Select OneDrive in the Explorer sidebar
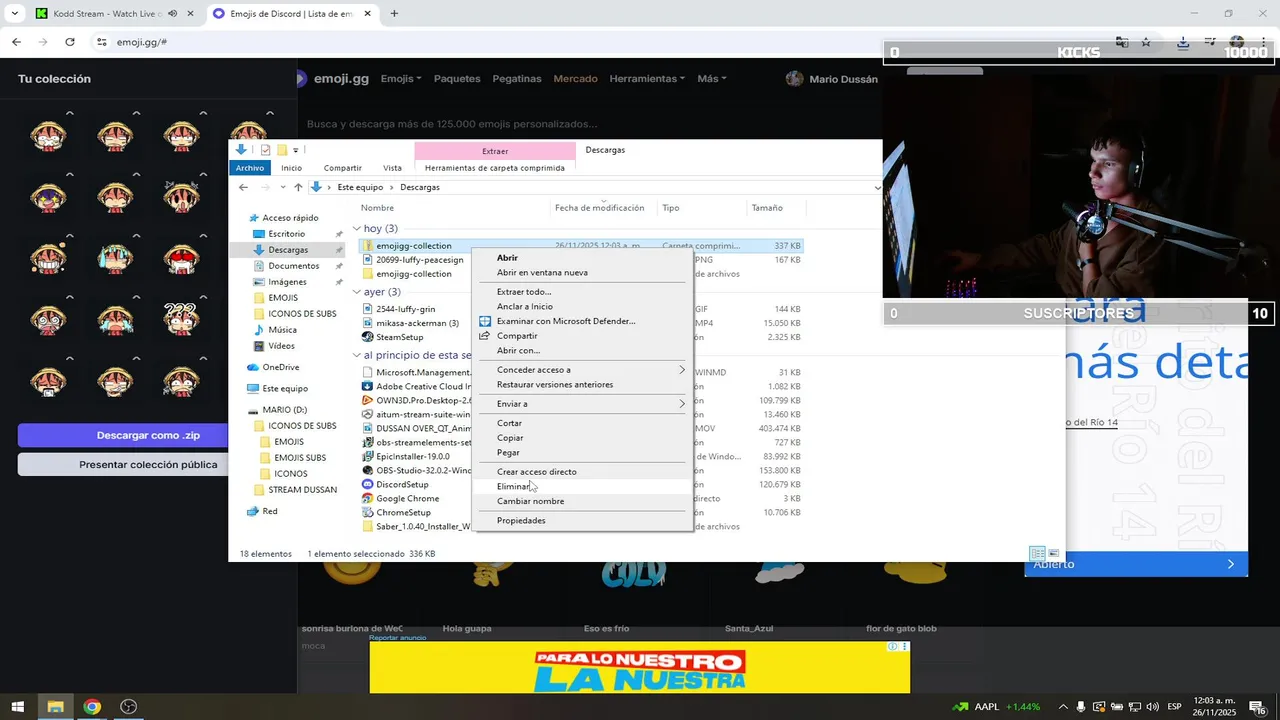This screenshot has width=1280, height=720. (273, 367)
